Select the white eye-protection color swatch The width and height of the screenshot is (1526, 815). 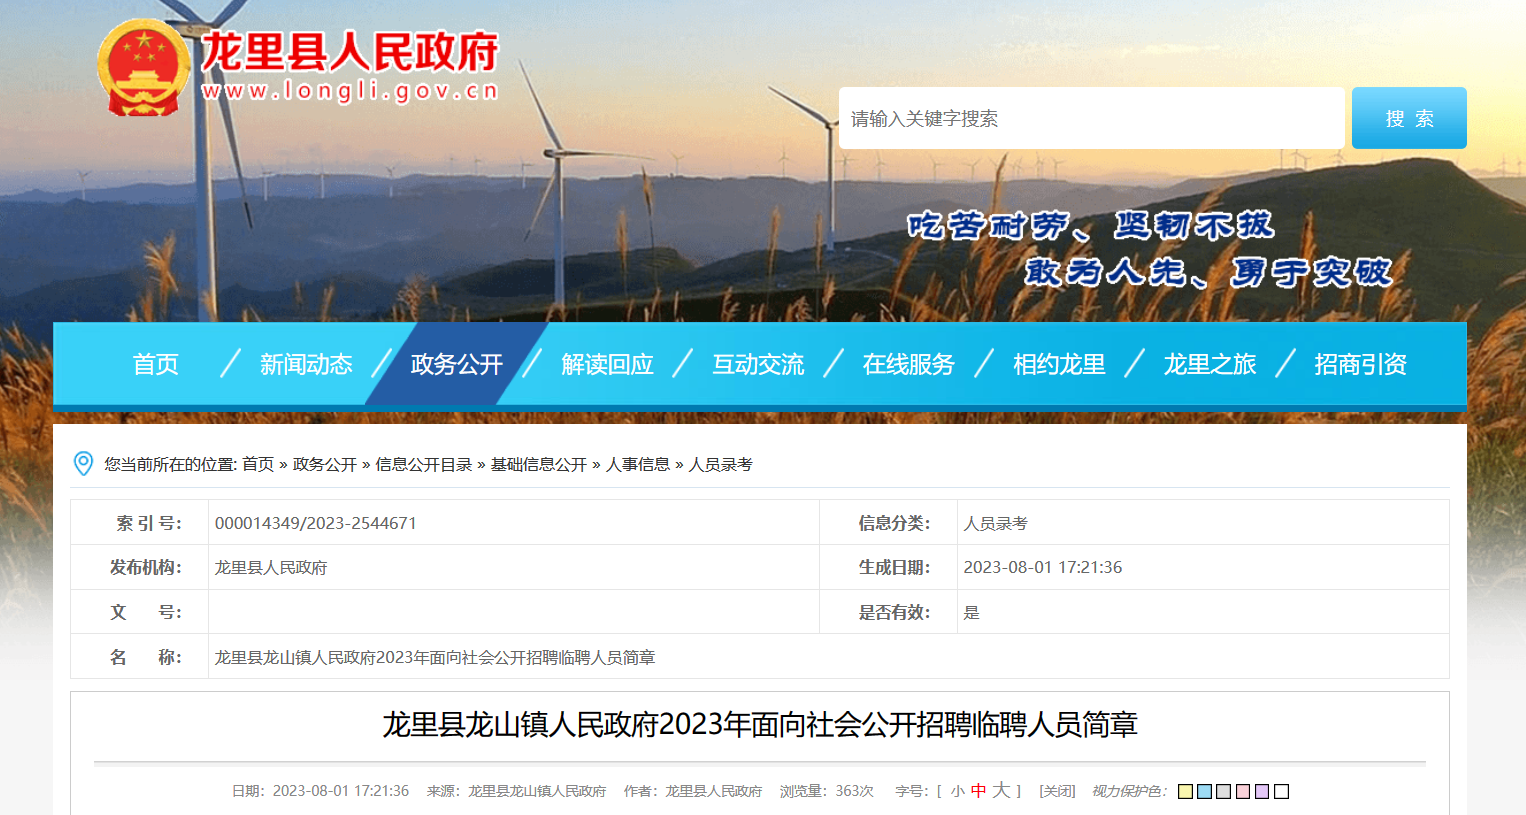(x=1282, y=791)
